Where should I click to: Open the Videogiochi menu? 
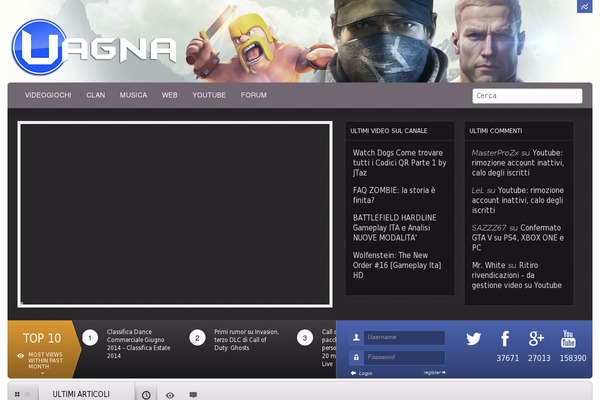[x=48, y=95]
